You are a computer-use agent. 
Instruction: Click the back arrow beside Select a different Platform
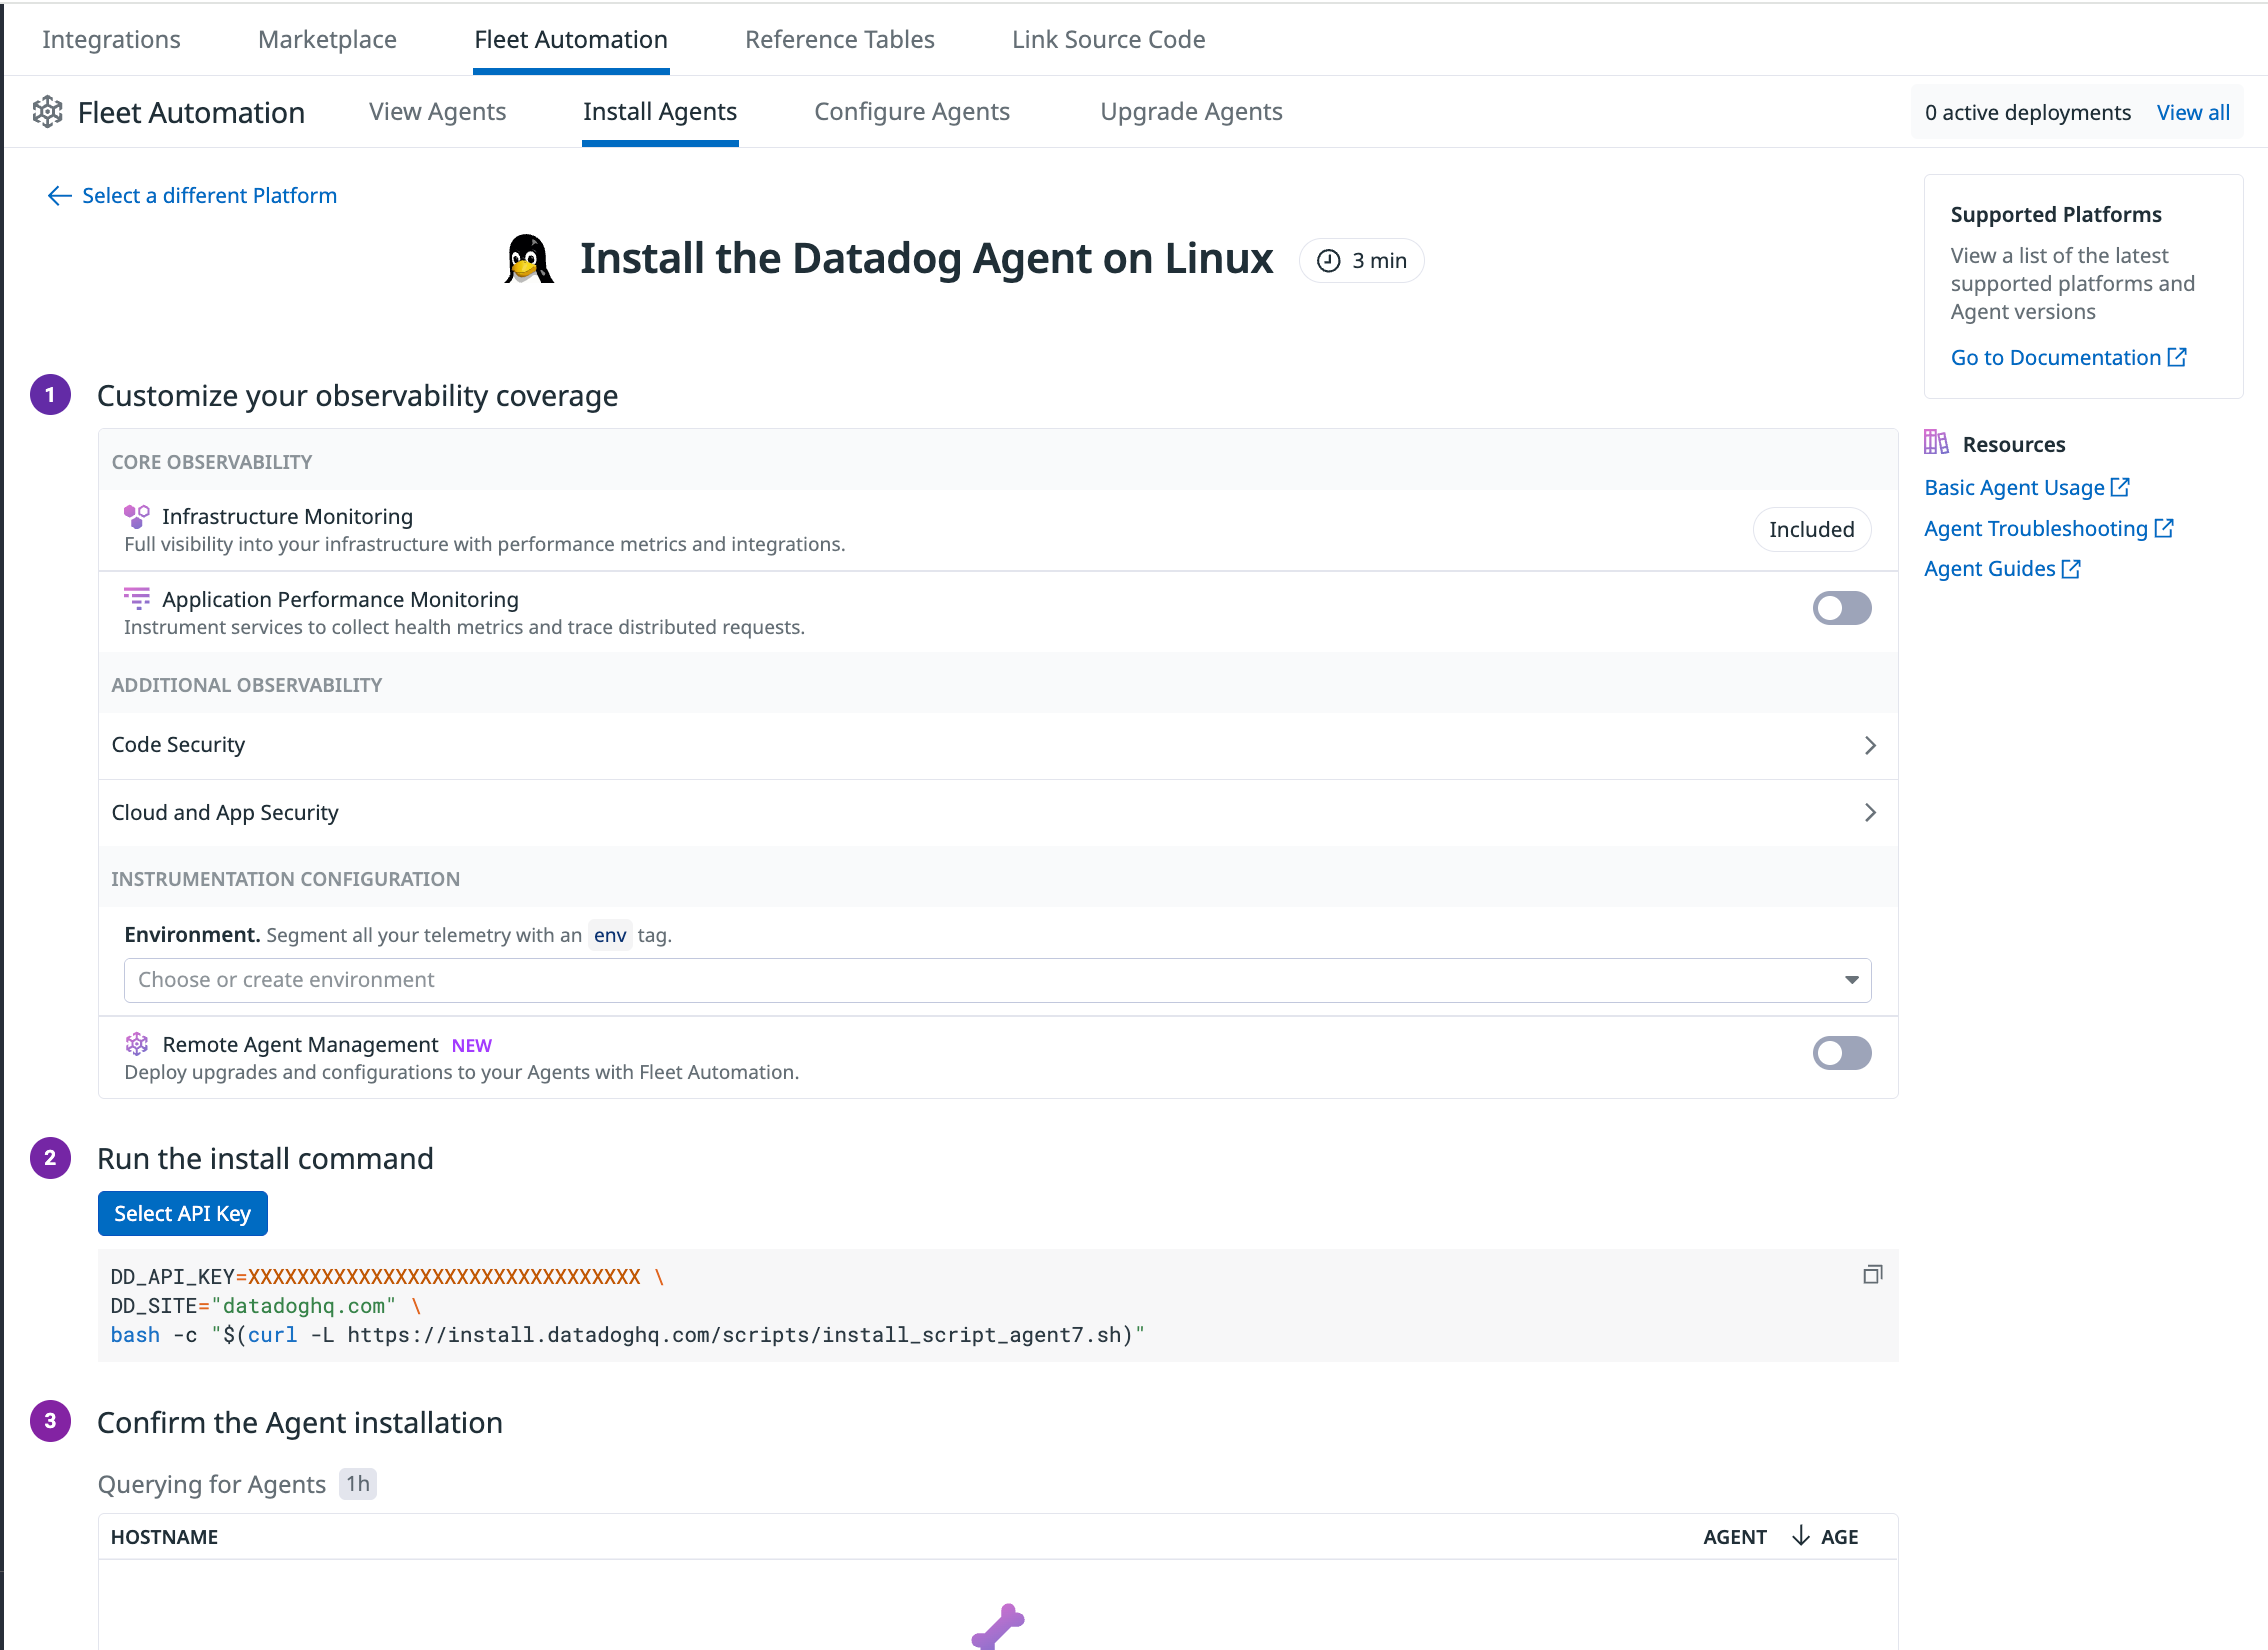tap(59, 196)
